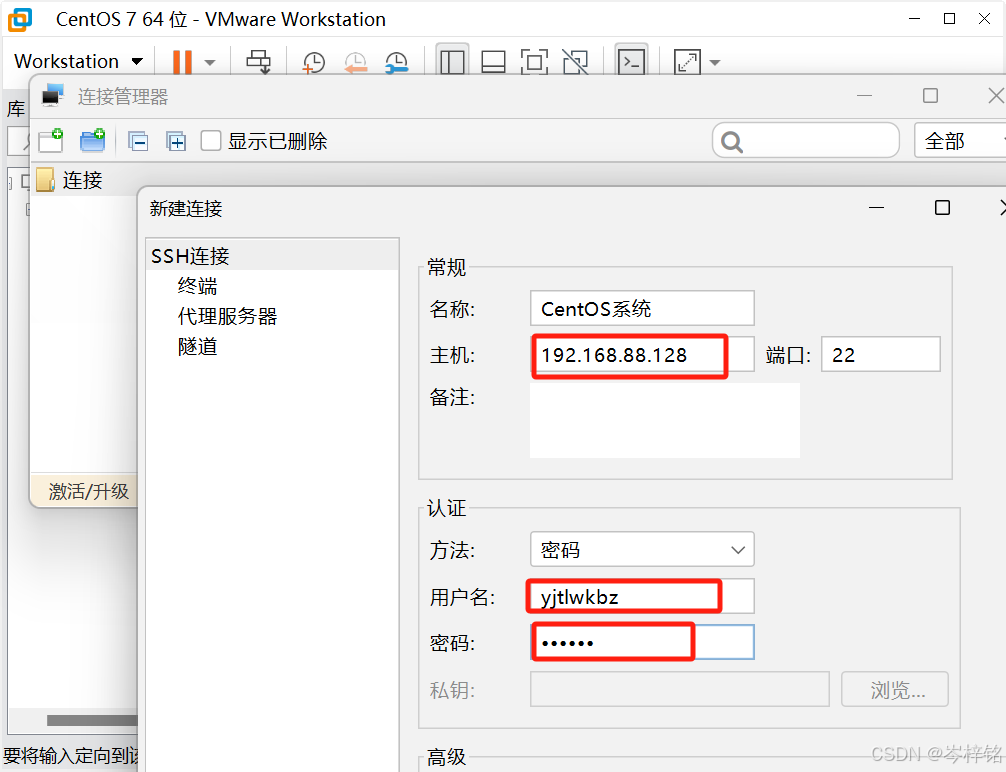Screen dimensions: 1006x772
Task: Expand the stretch guest display dropdown arrow
Action: 715,63
